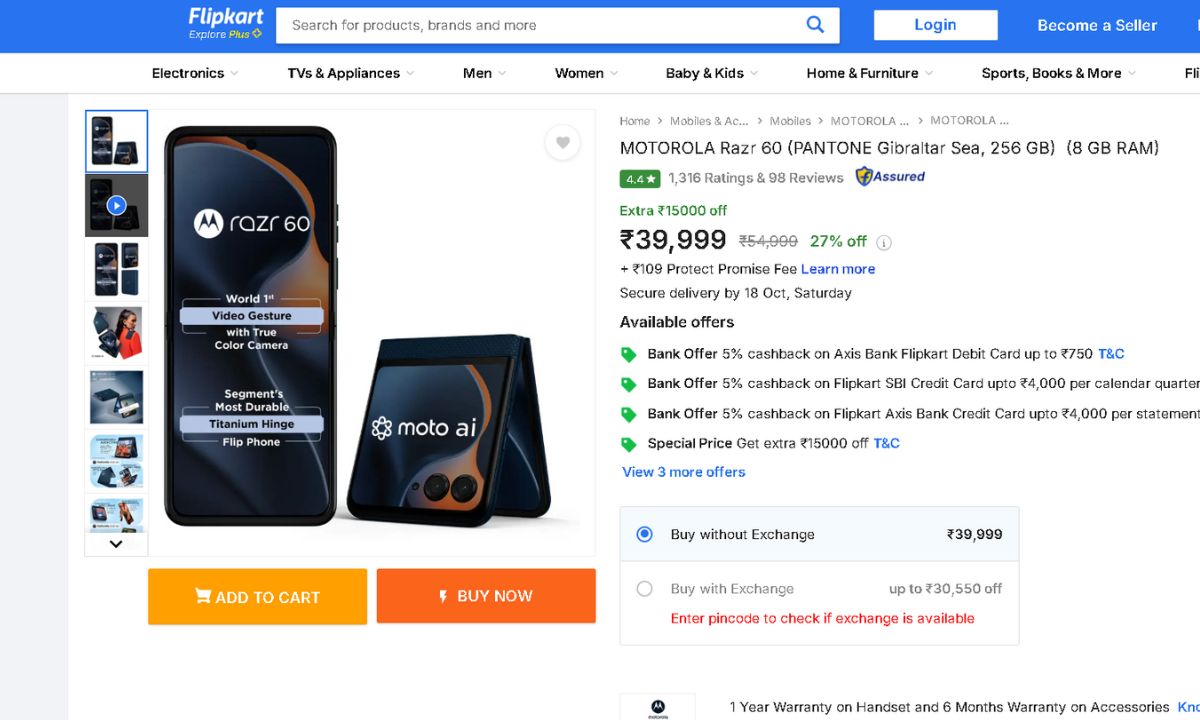This screenshot has height=720, width=1200.
Task: Open the Women category menu
Action: point(586,73)
